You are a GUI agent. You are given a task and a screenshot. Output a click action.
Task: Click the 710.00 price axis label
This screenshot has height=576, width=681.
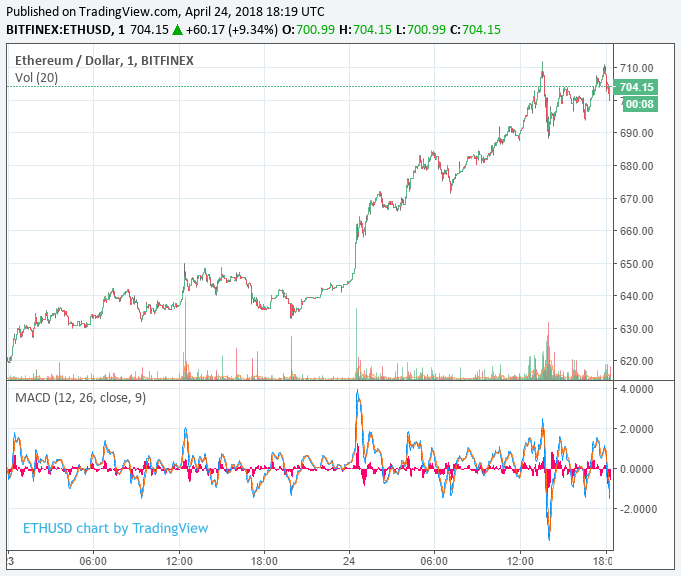[x=636, y=68]
